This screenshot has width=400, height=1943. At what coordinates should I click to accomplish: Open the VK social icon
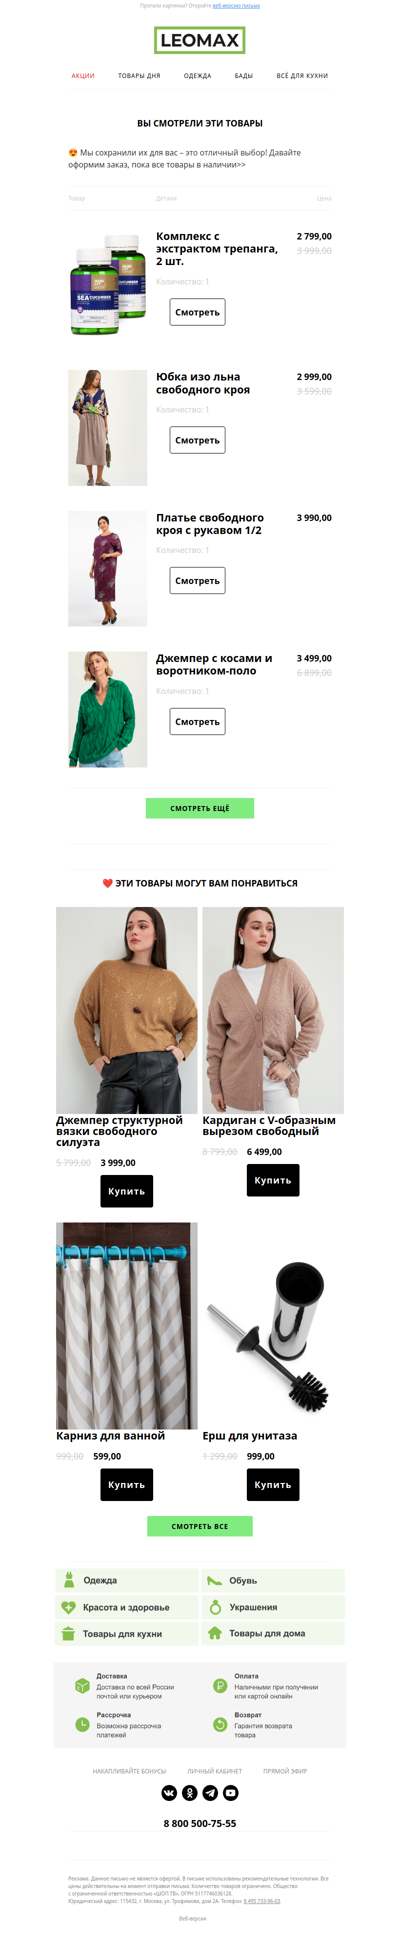click(x=169, y=1792)
